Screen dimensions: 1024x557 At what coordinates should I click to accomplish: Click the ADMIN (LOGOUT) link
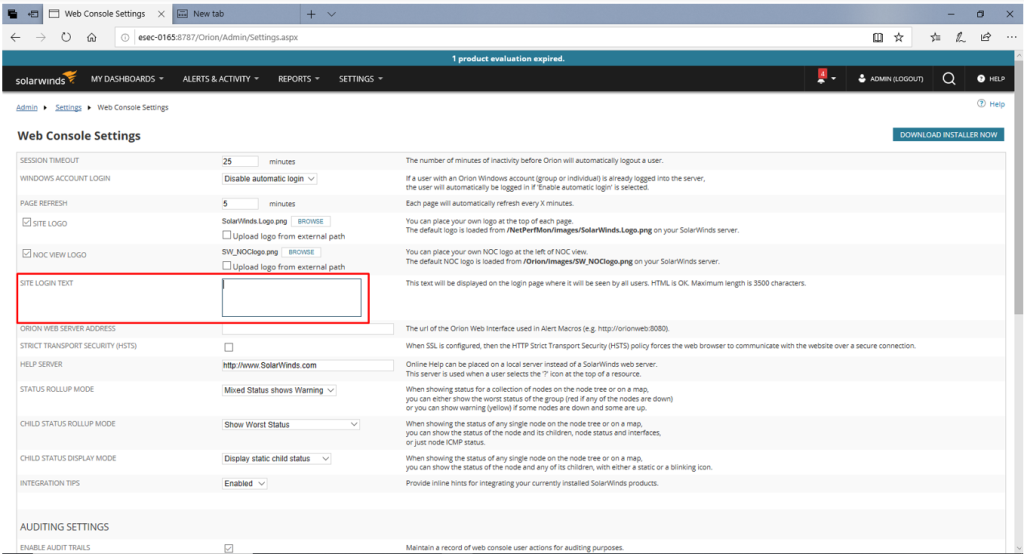(x=891, y=79)
